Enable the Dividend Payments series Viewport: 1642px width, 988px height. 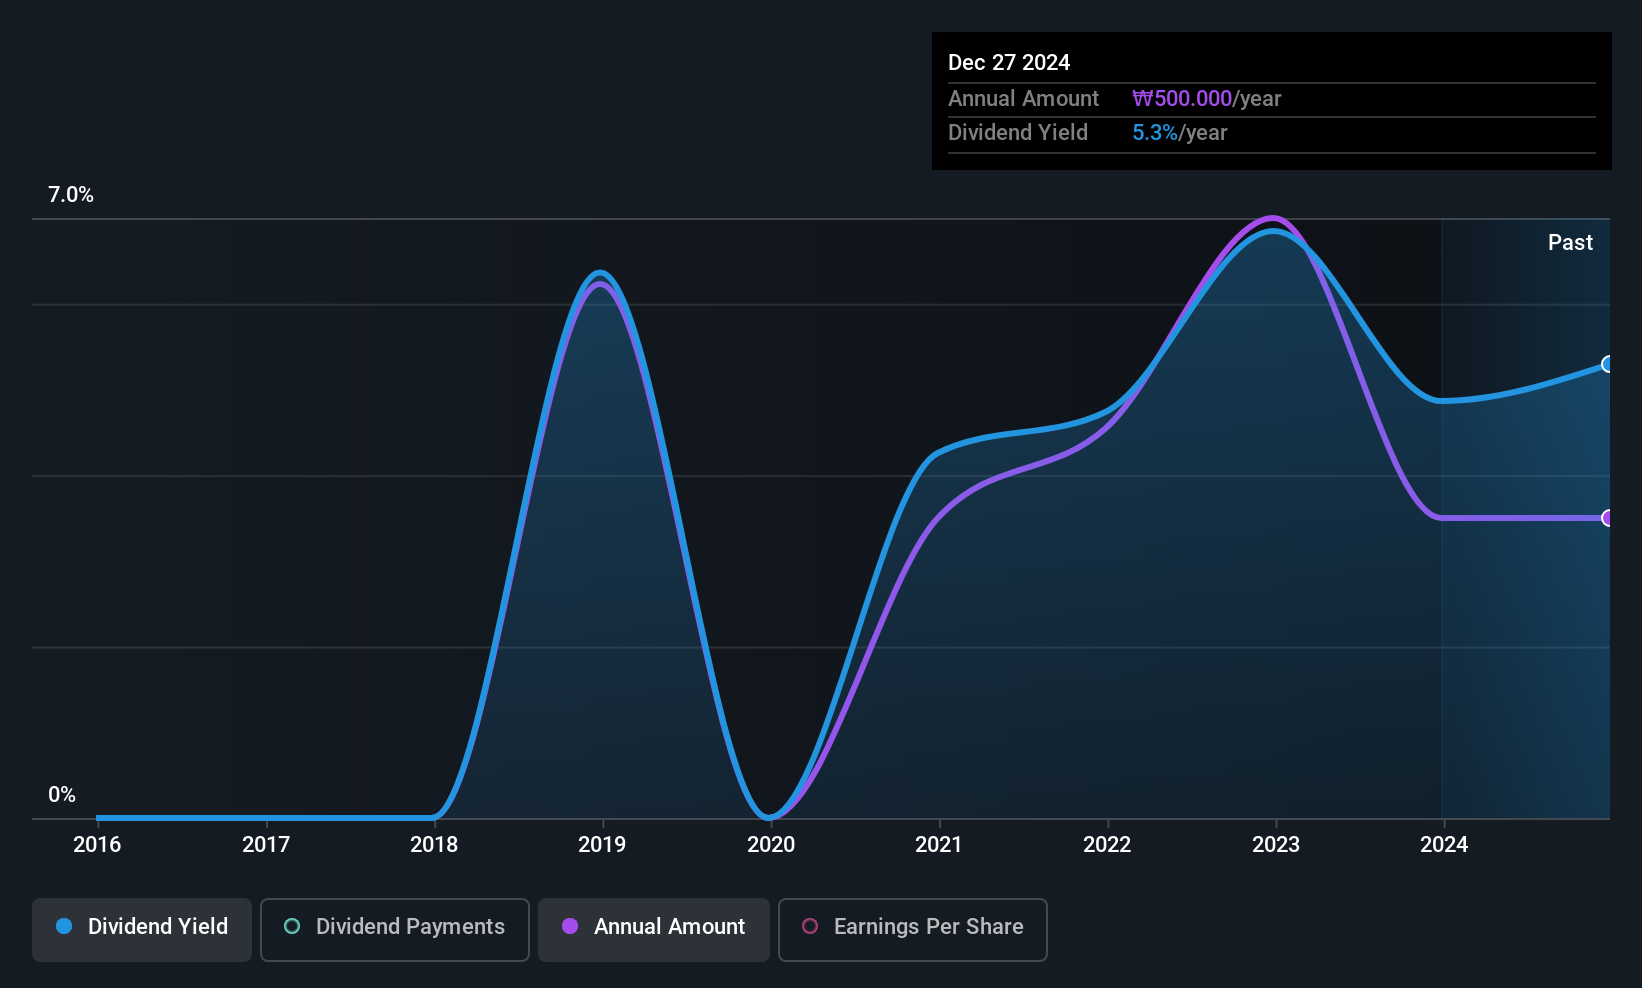(x=395, y=930)
